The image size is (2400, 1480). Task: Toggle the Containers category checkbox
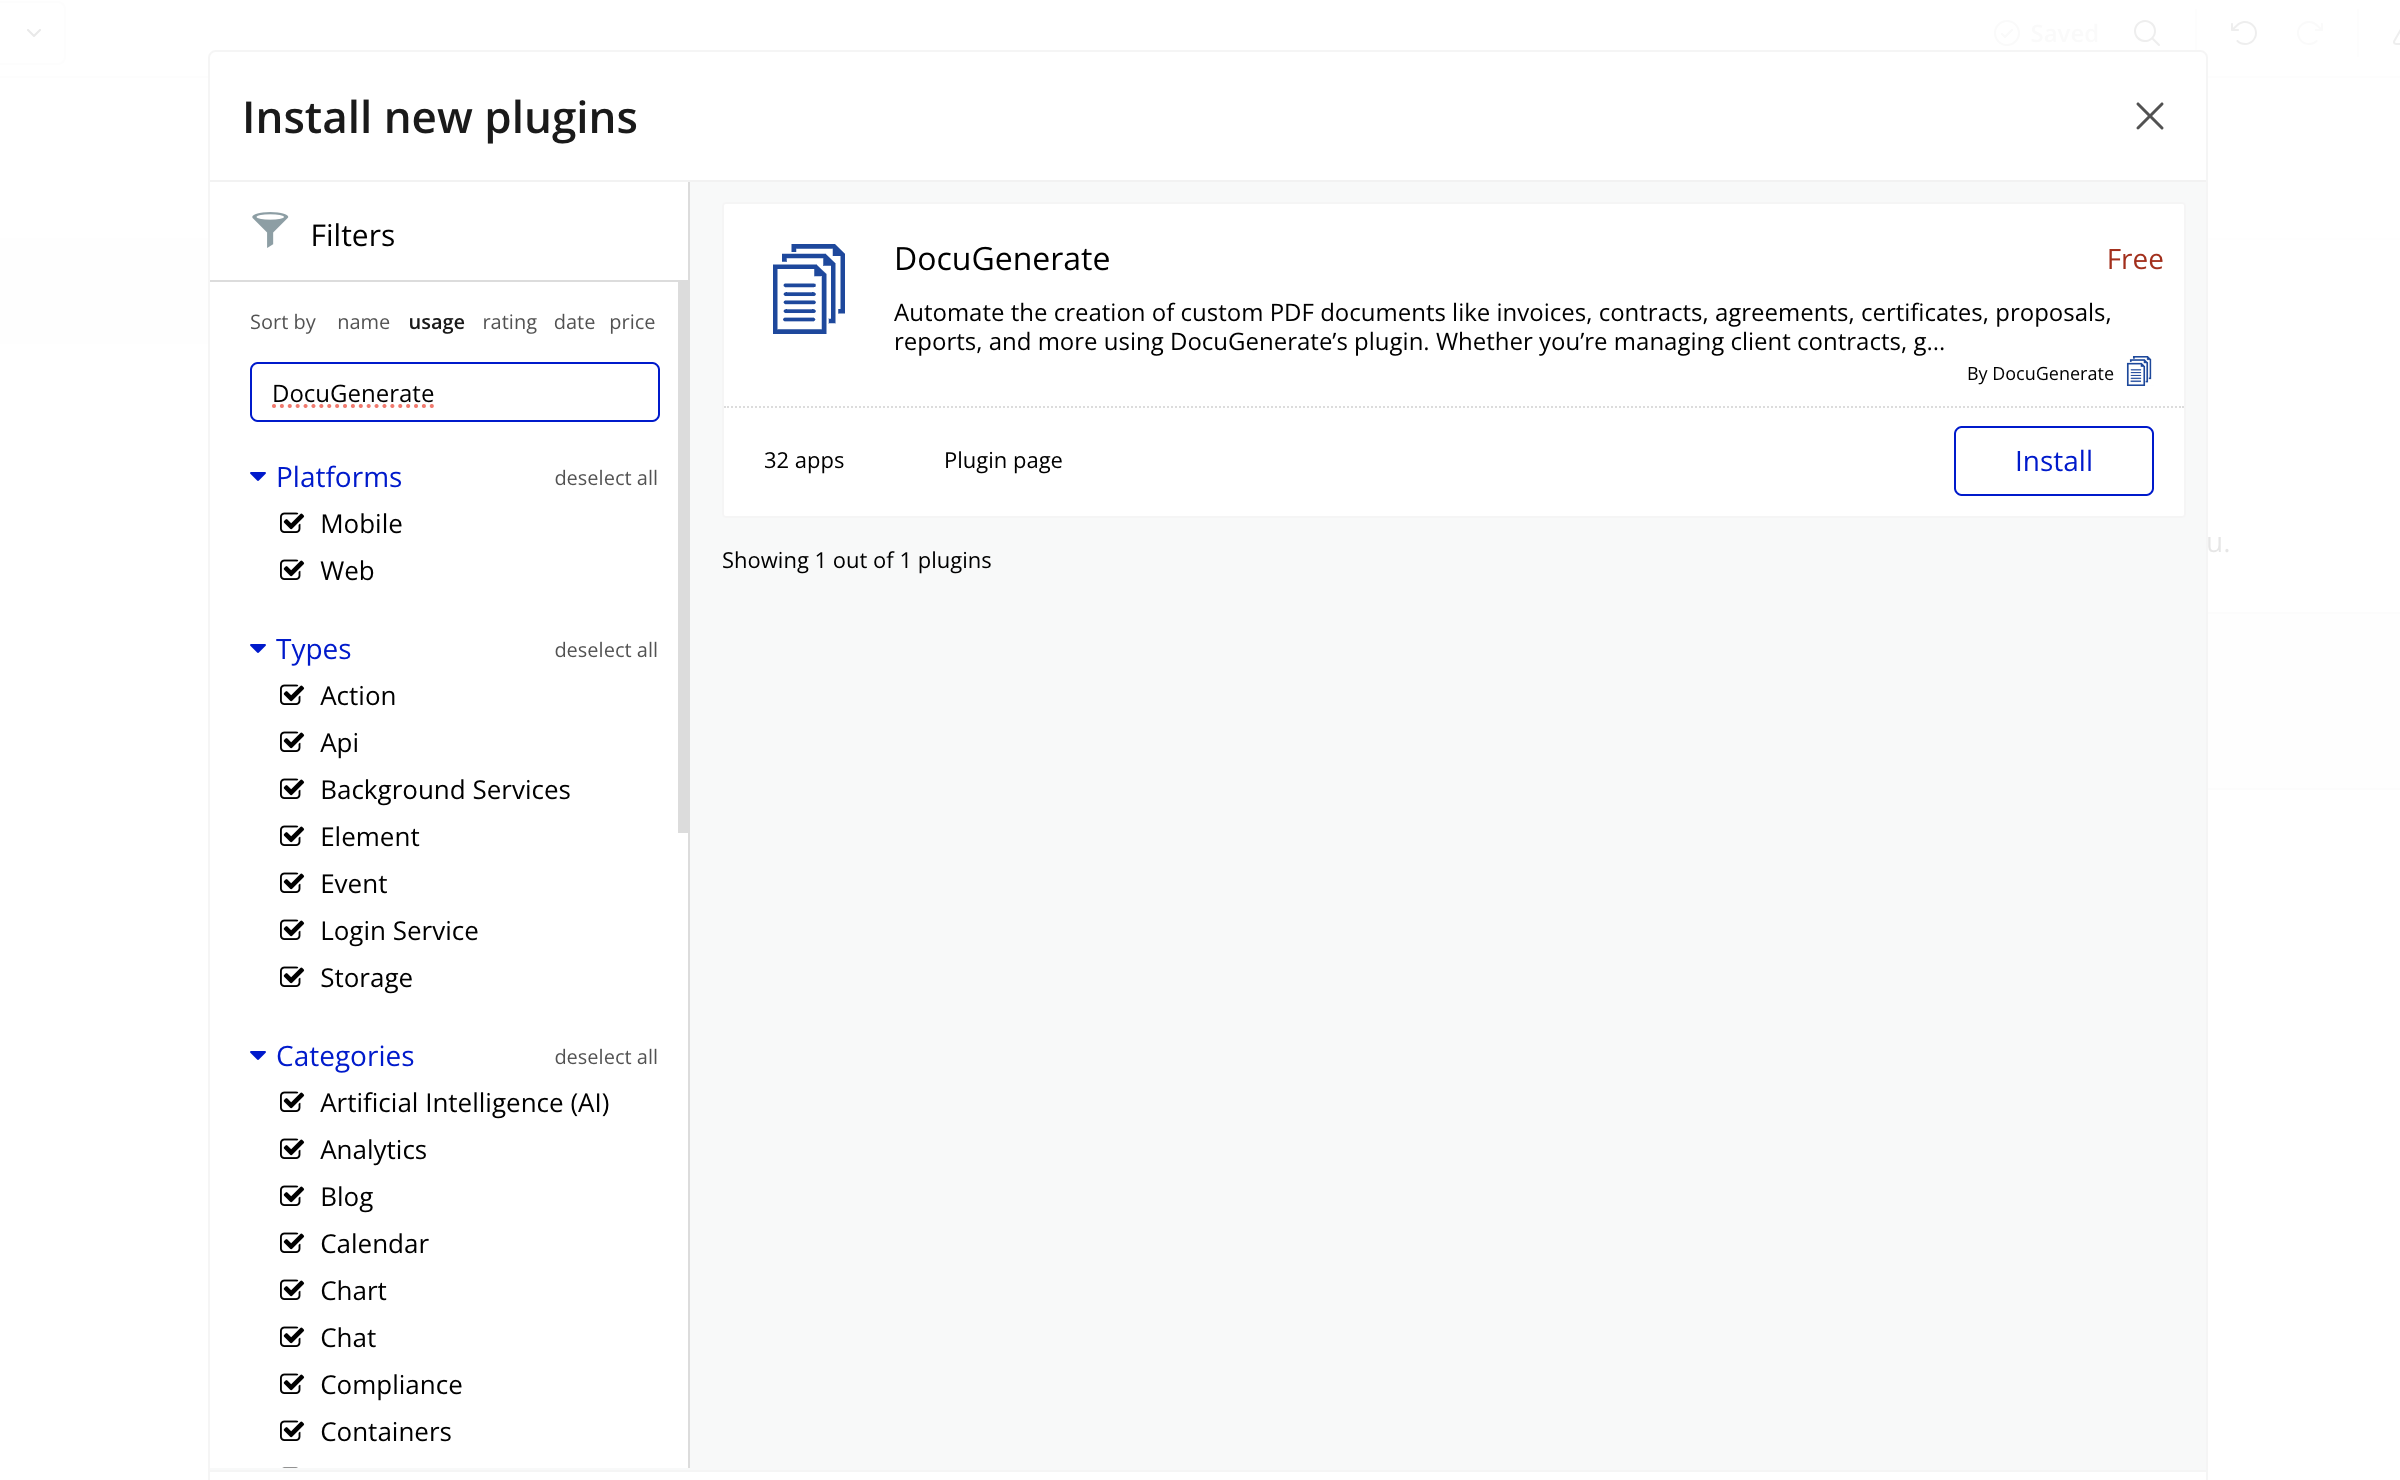[x=291, y=1431]
